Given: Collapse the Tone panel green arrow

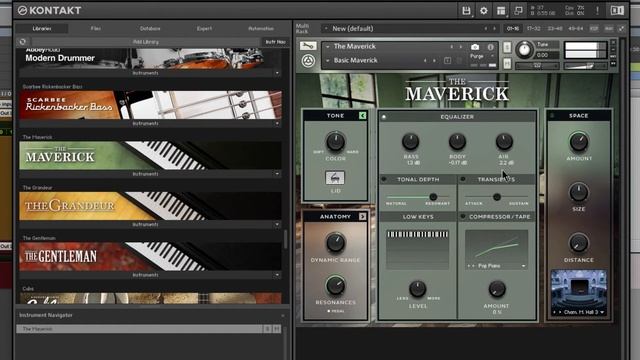Looking at the screenshot, I should click(x=362, y=116).
